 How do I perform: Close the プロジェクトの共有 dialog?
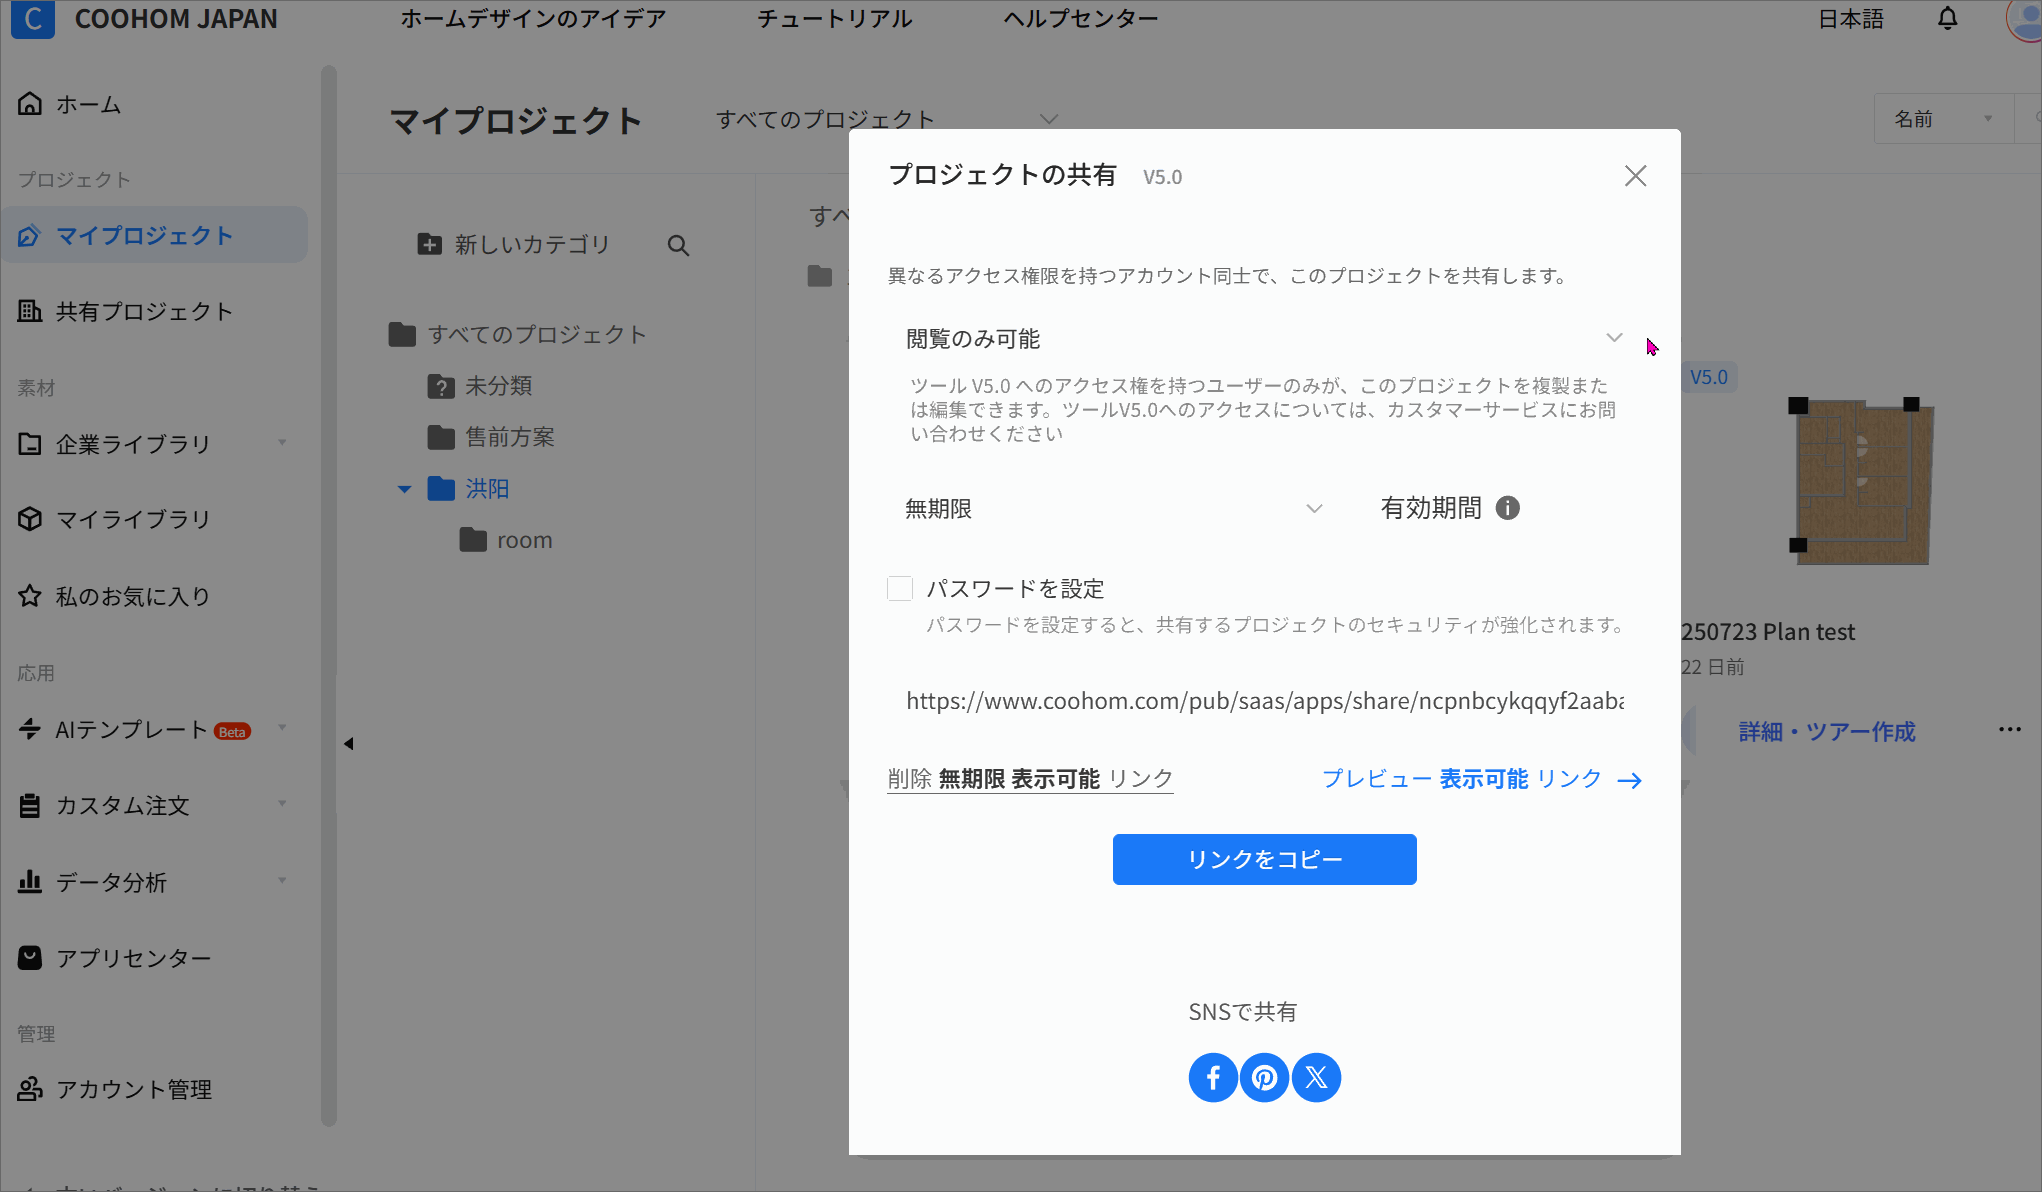1635,176
